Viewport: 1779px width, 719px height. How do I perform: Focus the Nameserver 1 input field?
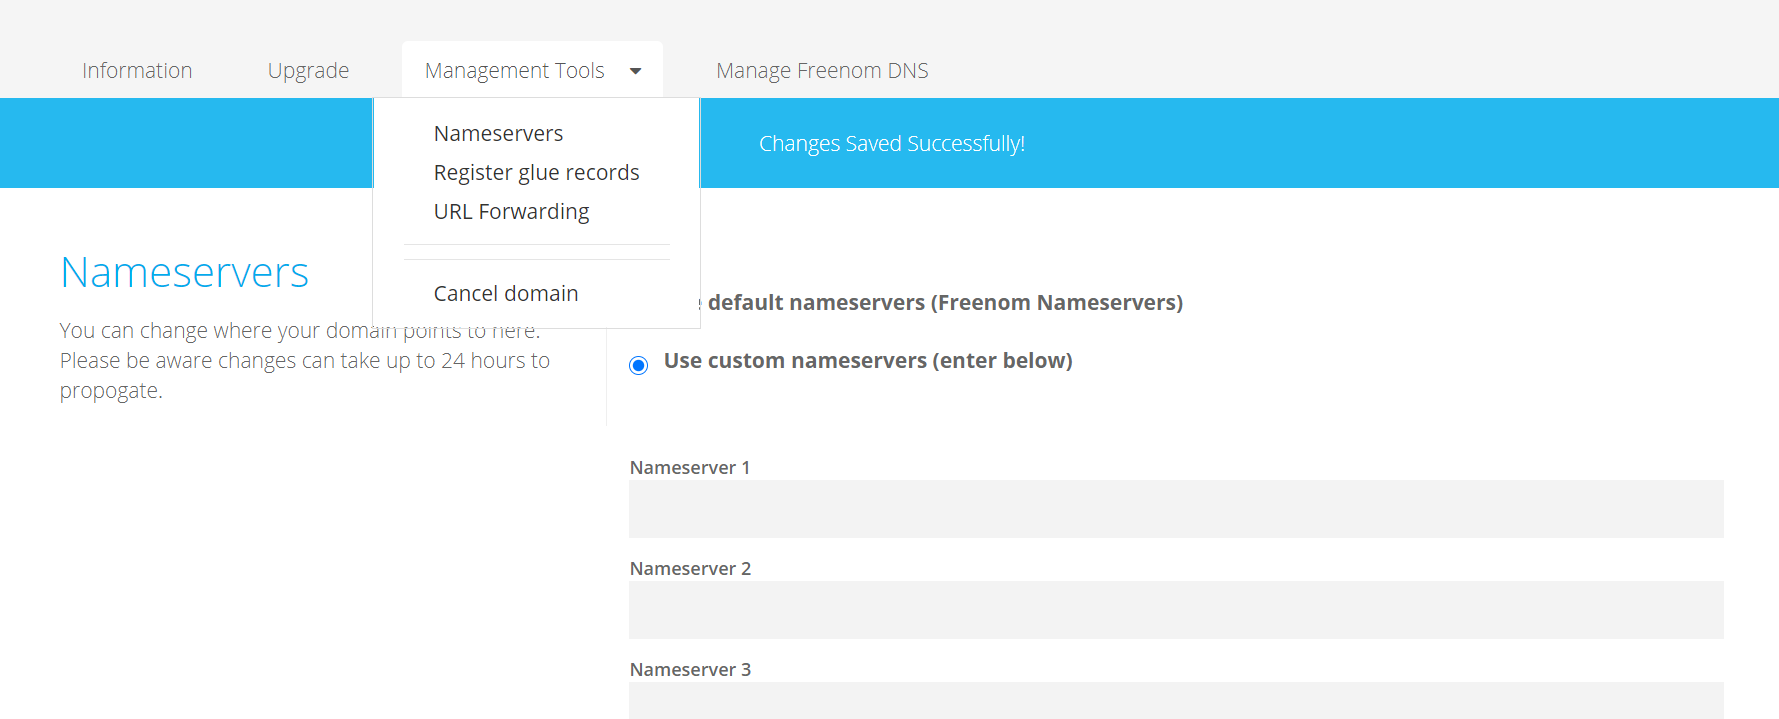1176,509
